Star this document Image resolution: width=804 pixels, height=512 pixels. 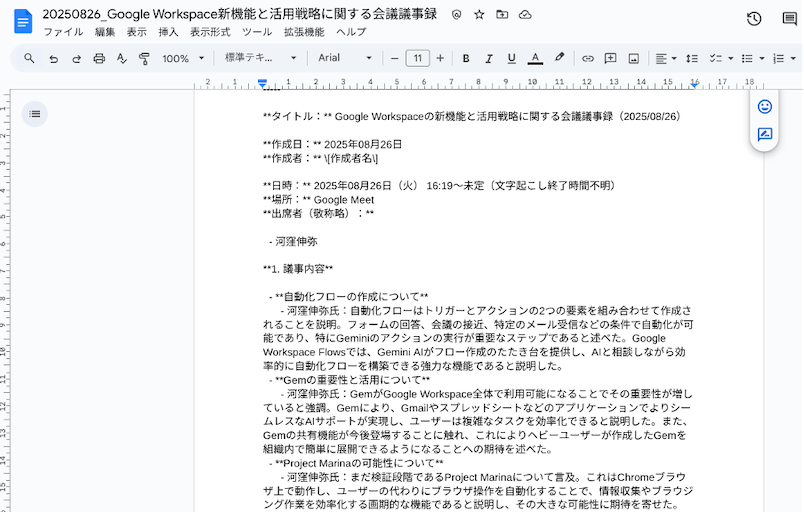pyautogui.click(x=479, y=14)
